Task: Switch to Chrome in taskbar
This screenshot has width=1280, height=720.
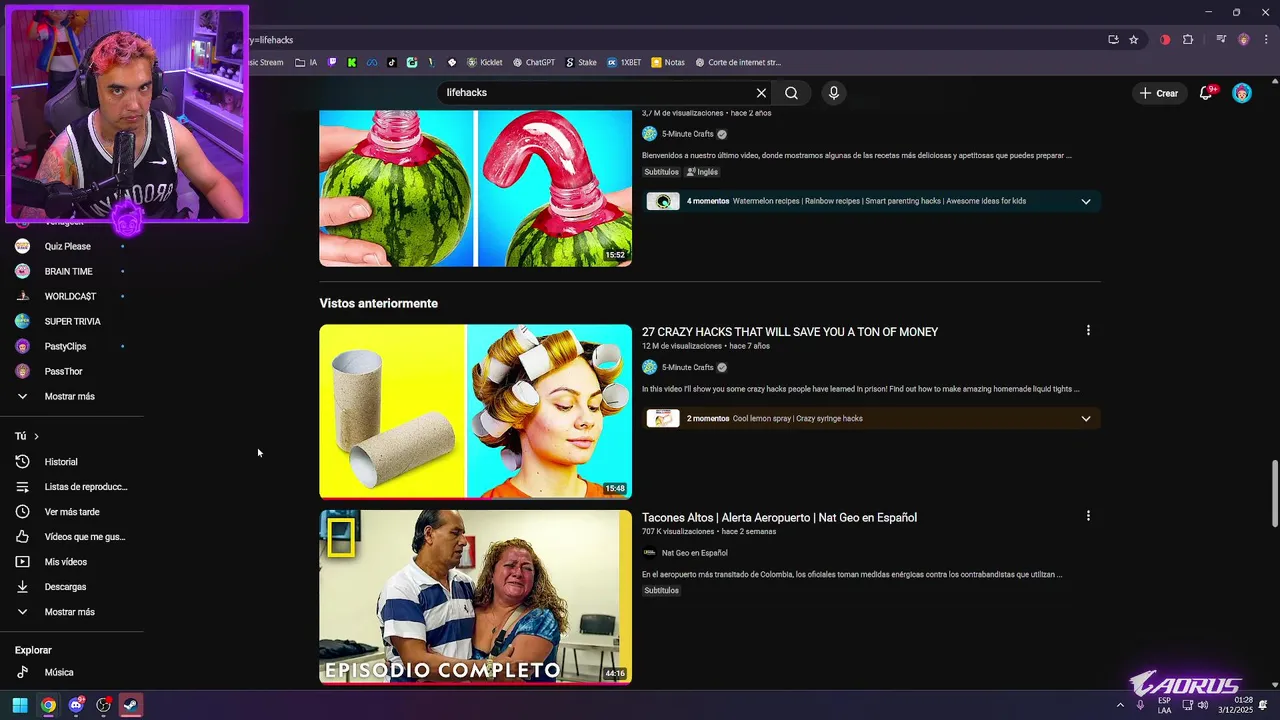Action: tap(48, 705)
